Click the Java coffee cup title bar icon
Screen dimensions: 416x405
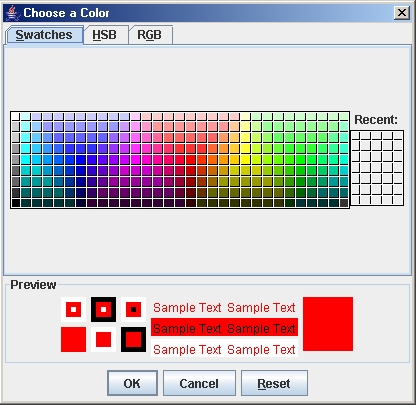(12, 13)
